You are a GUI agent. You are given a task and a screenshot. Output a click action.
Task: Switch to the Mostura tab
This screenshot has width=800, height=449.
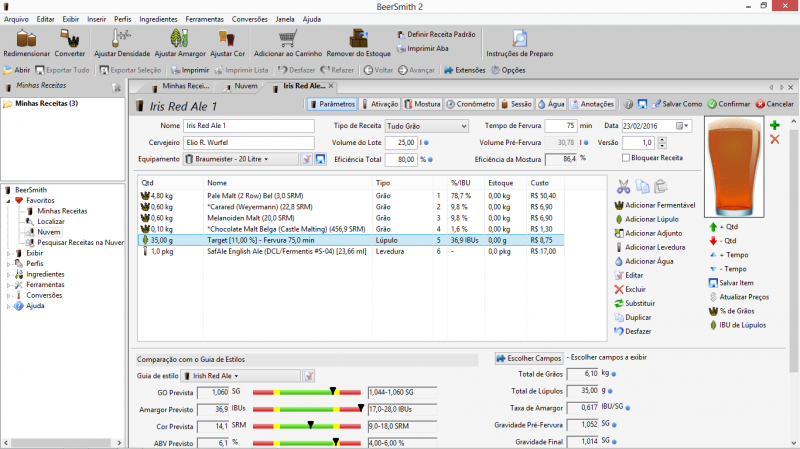(x=422, y=104)
